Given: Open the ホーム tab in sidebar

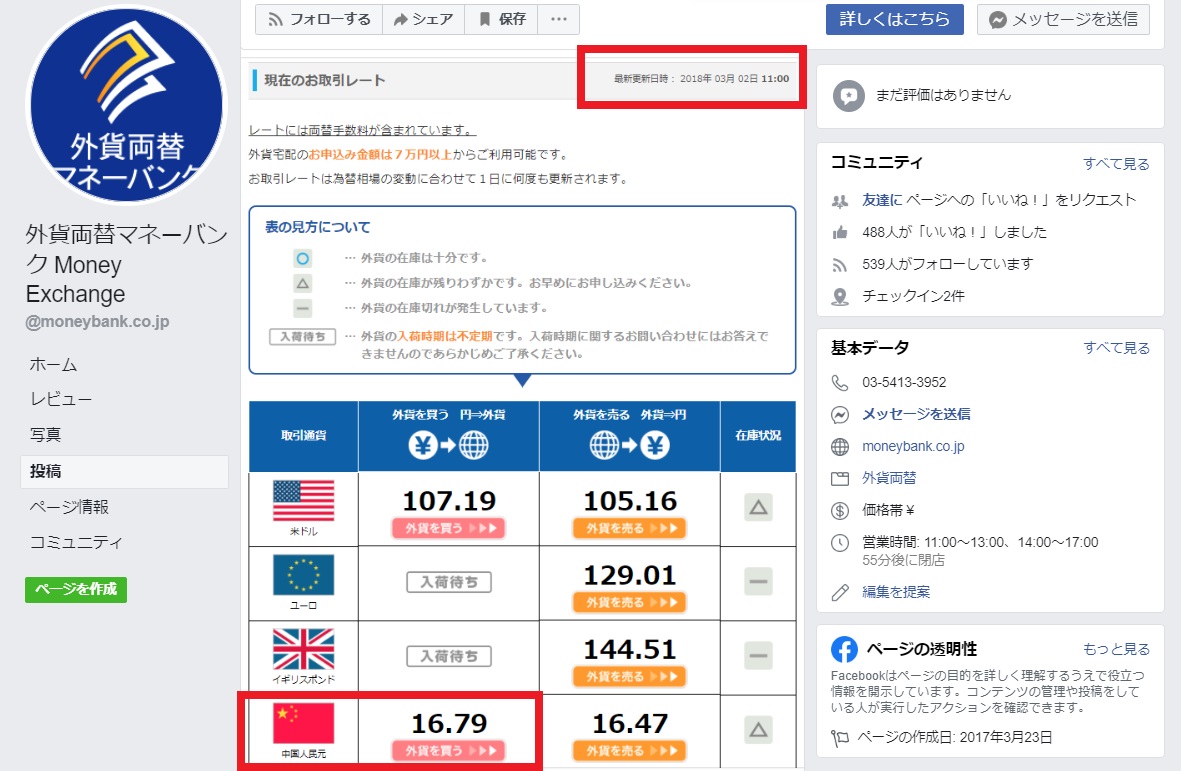Looking at the screenshot, I should (x=53, y=365).
